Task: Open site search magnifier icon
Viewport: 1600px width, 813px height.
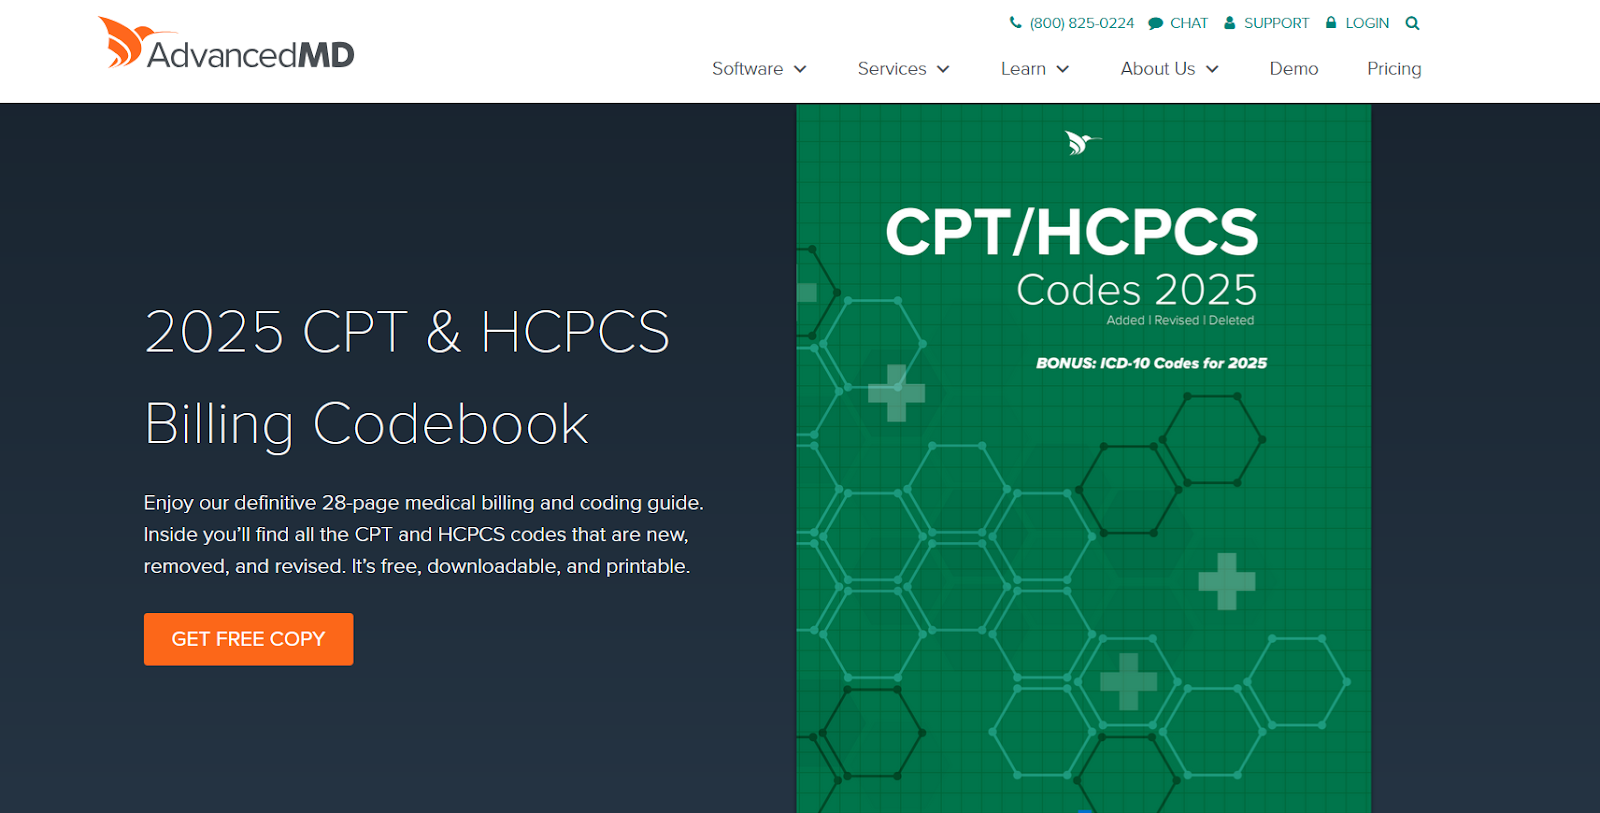Action: tap(1412, 23)
